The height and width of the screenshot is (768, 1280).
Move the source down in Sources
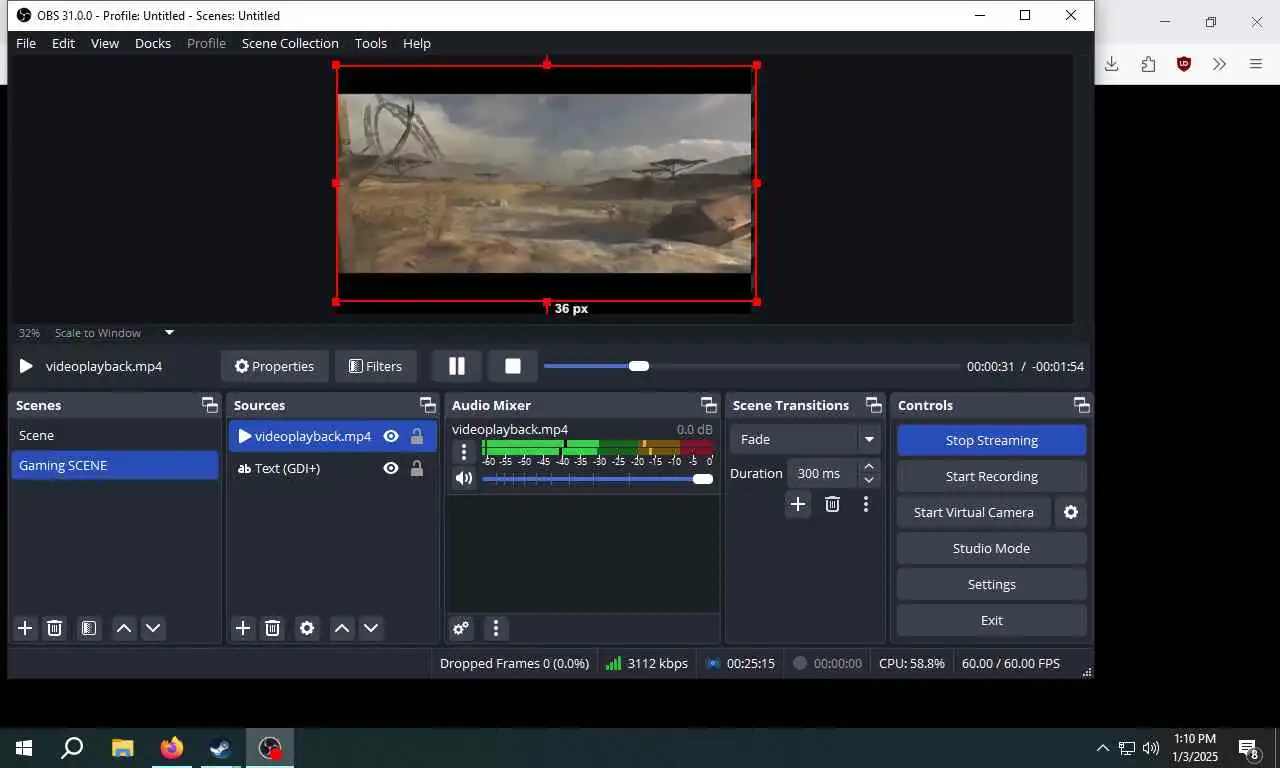(371, 628)
